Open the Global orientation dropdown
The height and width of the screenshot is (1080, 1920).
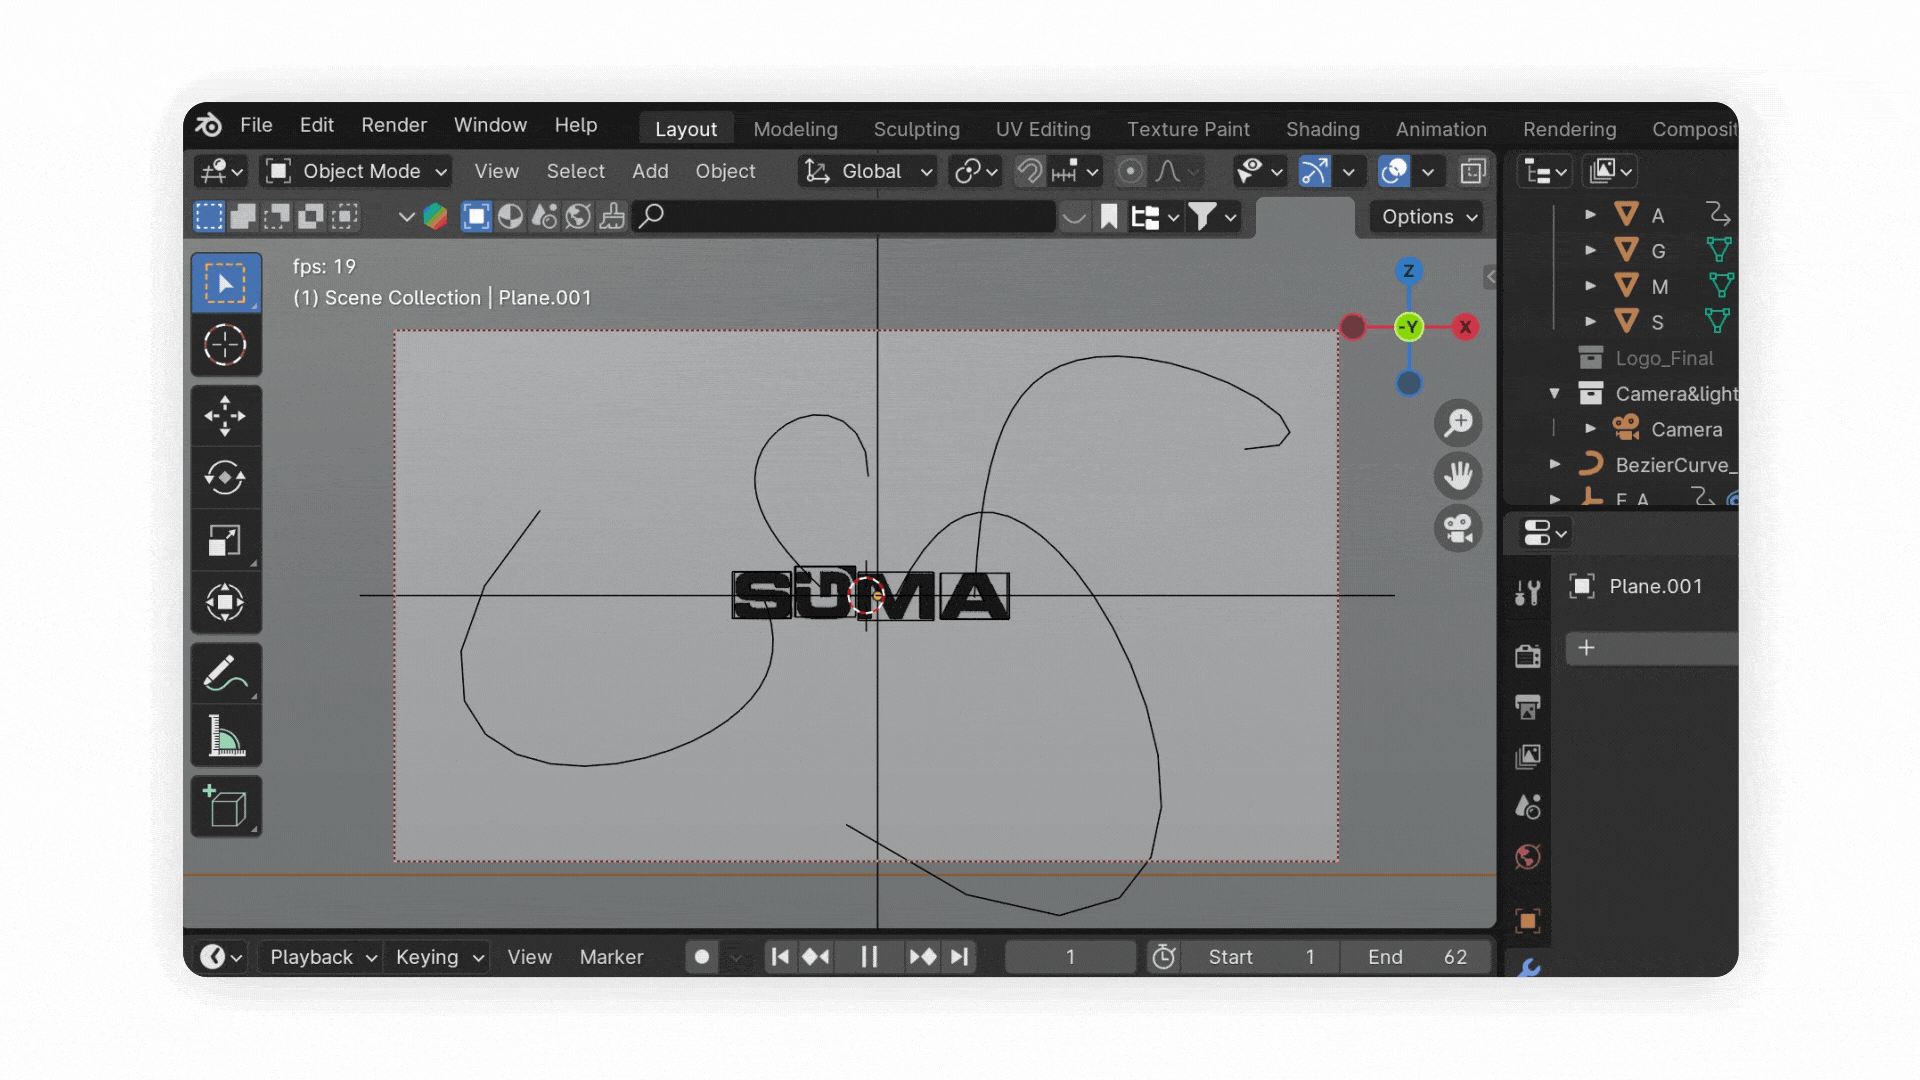pos(870,171)
